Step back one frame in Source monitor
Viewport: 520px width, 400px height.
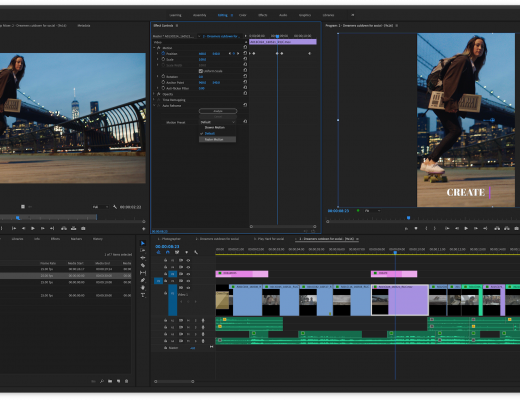(23, 228)
